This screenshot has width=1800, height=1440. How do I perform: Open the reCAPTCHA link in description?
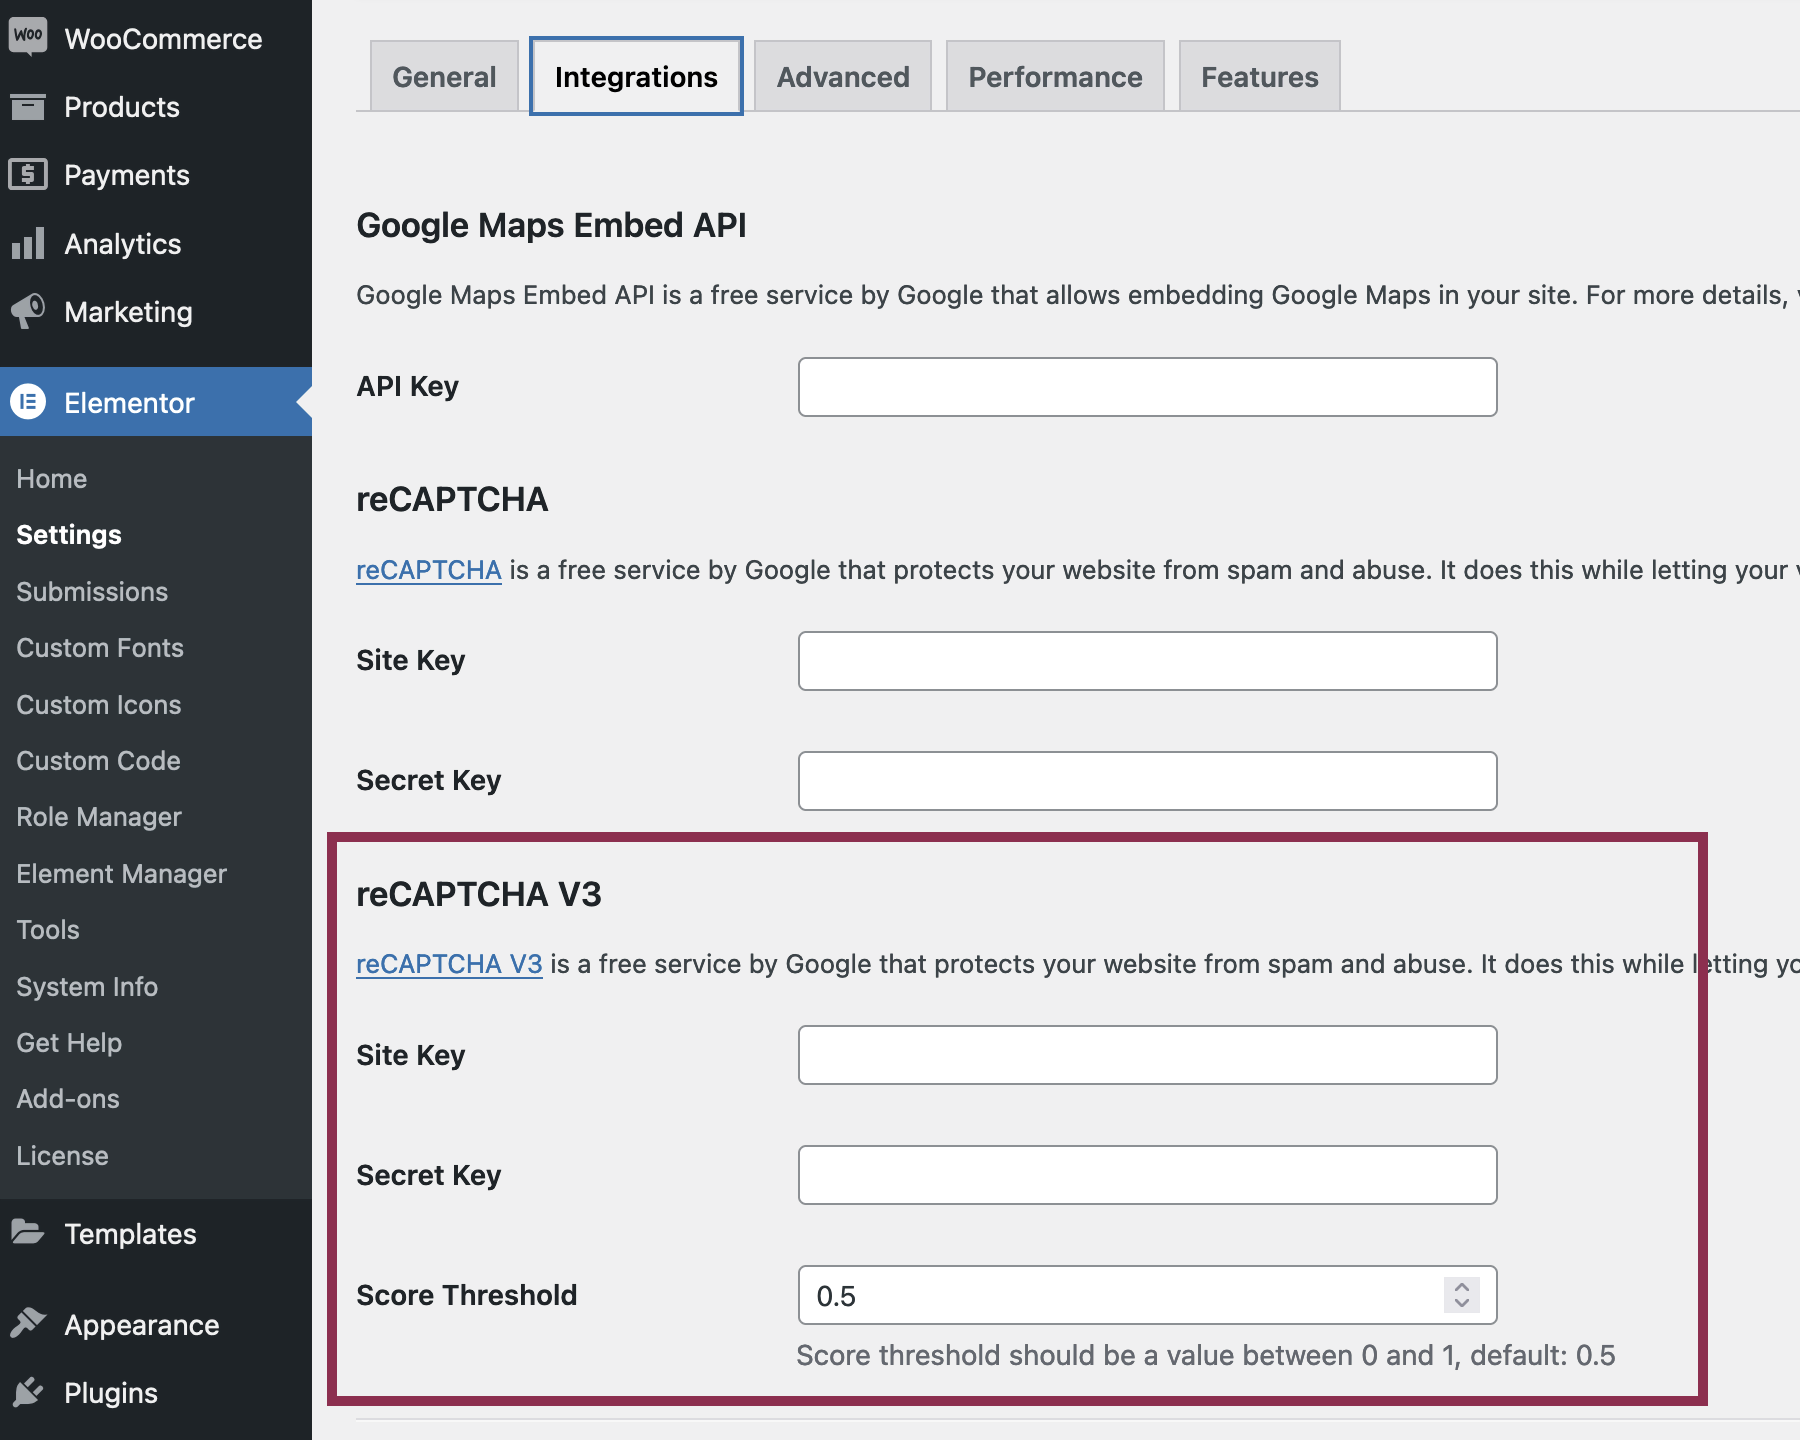pos(428,570)
